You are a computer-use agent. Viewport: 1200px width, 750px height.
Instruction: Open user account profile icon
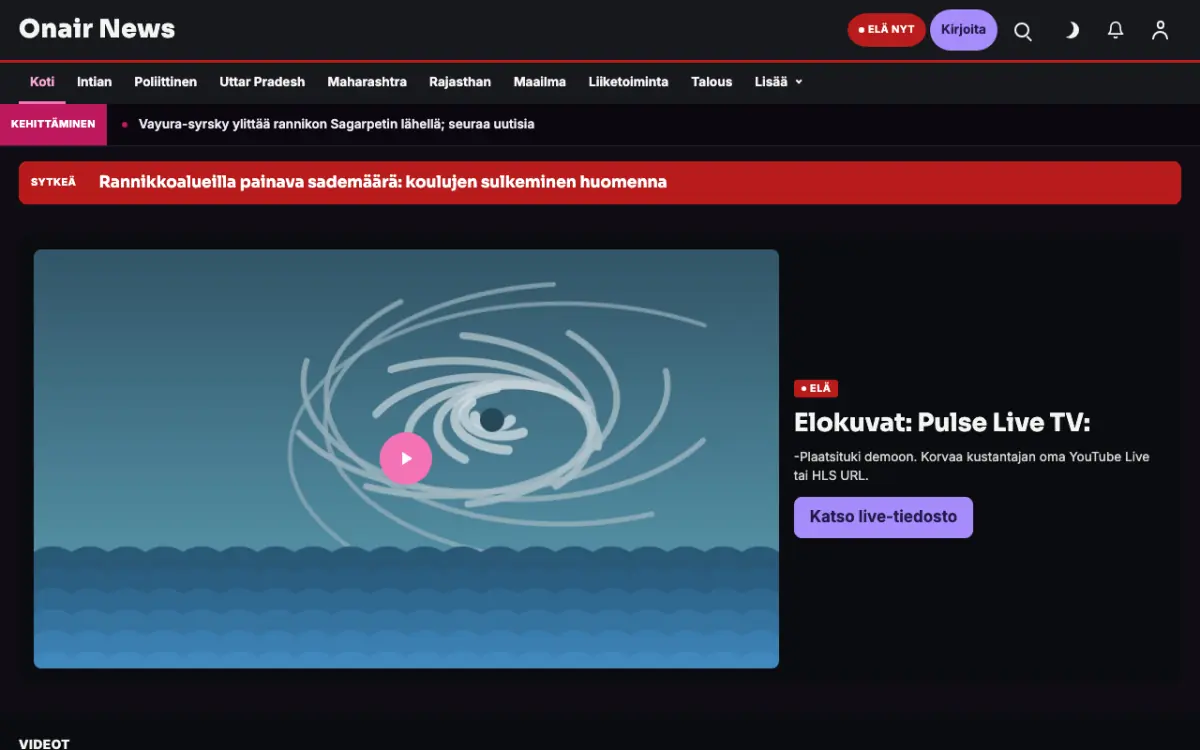1160,30
